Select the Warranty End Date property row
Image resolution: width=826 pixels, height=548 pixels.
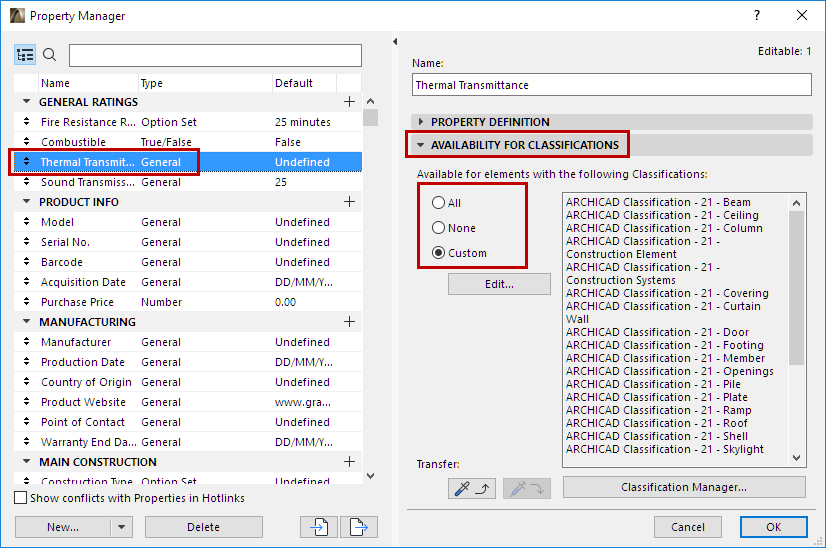(188, 442)
